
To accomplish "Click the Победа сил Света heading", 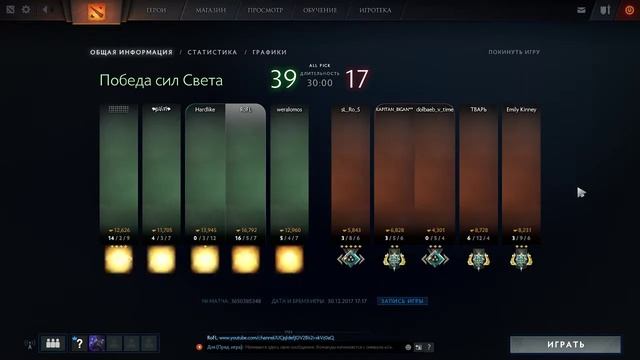I will 161,80.
